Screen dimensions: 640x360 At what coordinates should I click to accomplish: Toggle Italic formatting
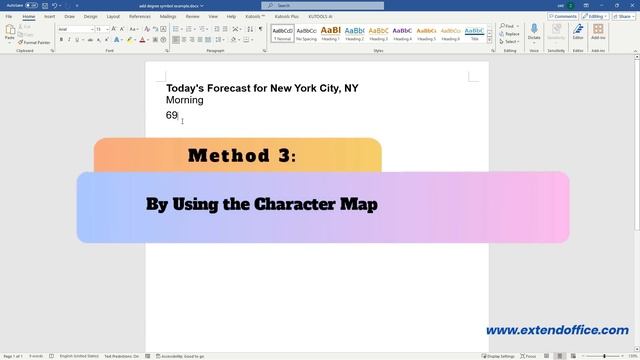69,40
